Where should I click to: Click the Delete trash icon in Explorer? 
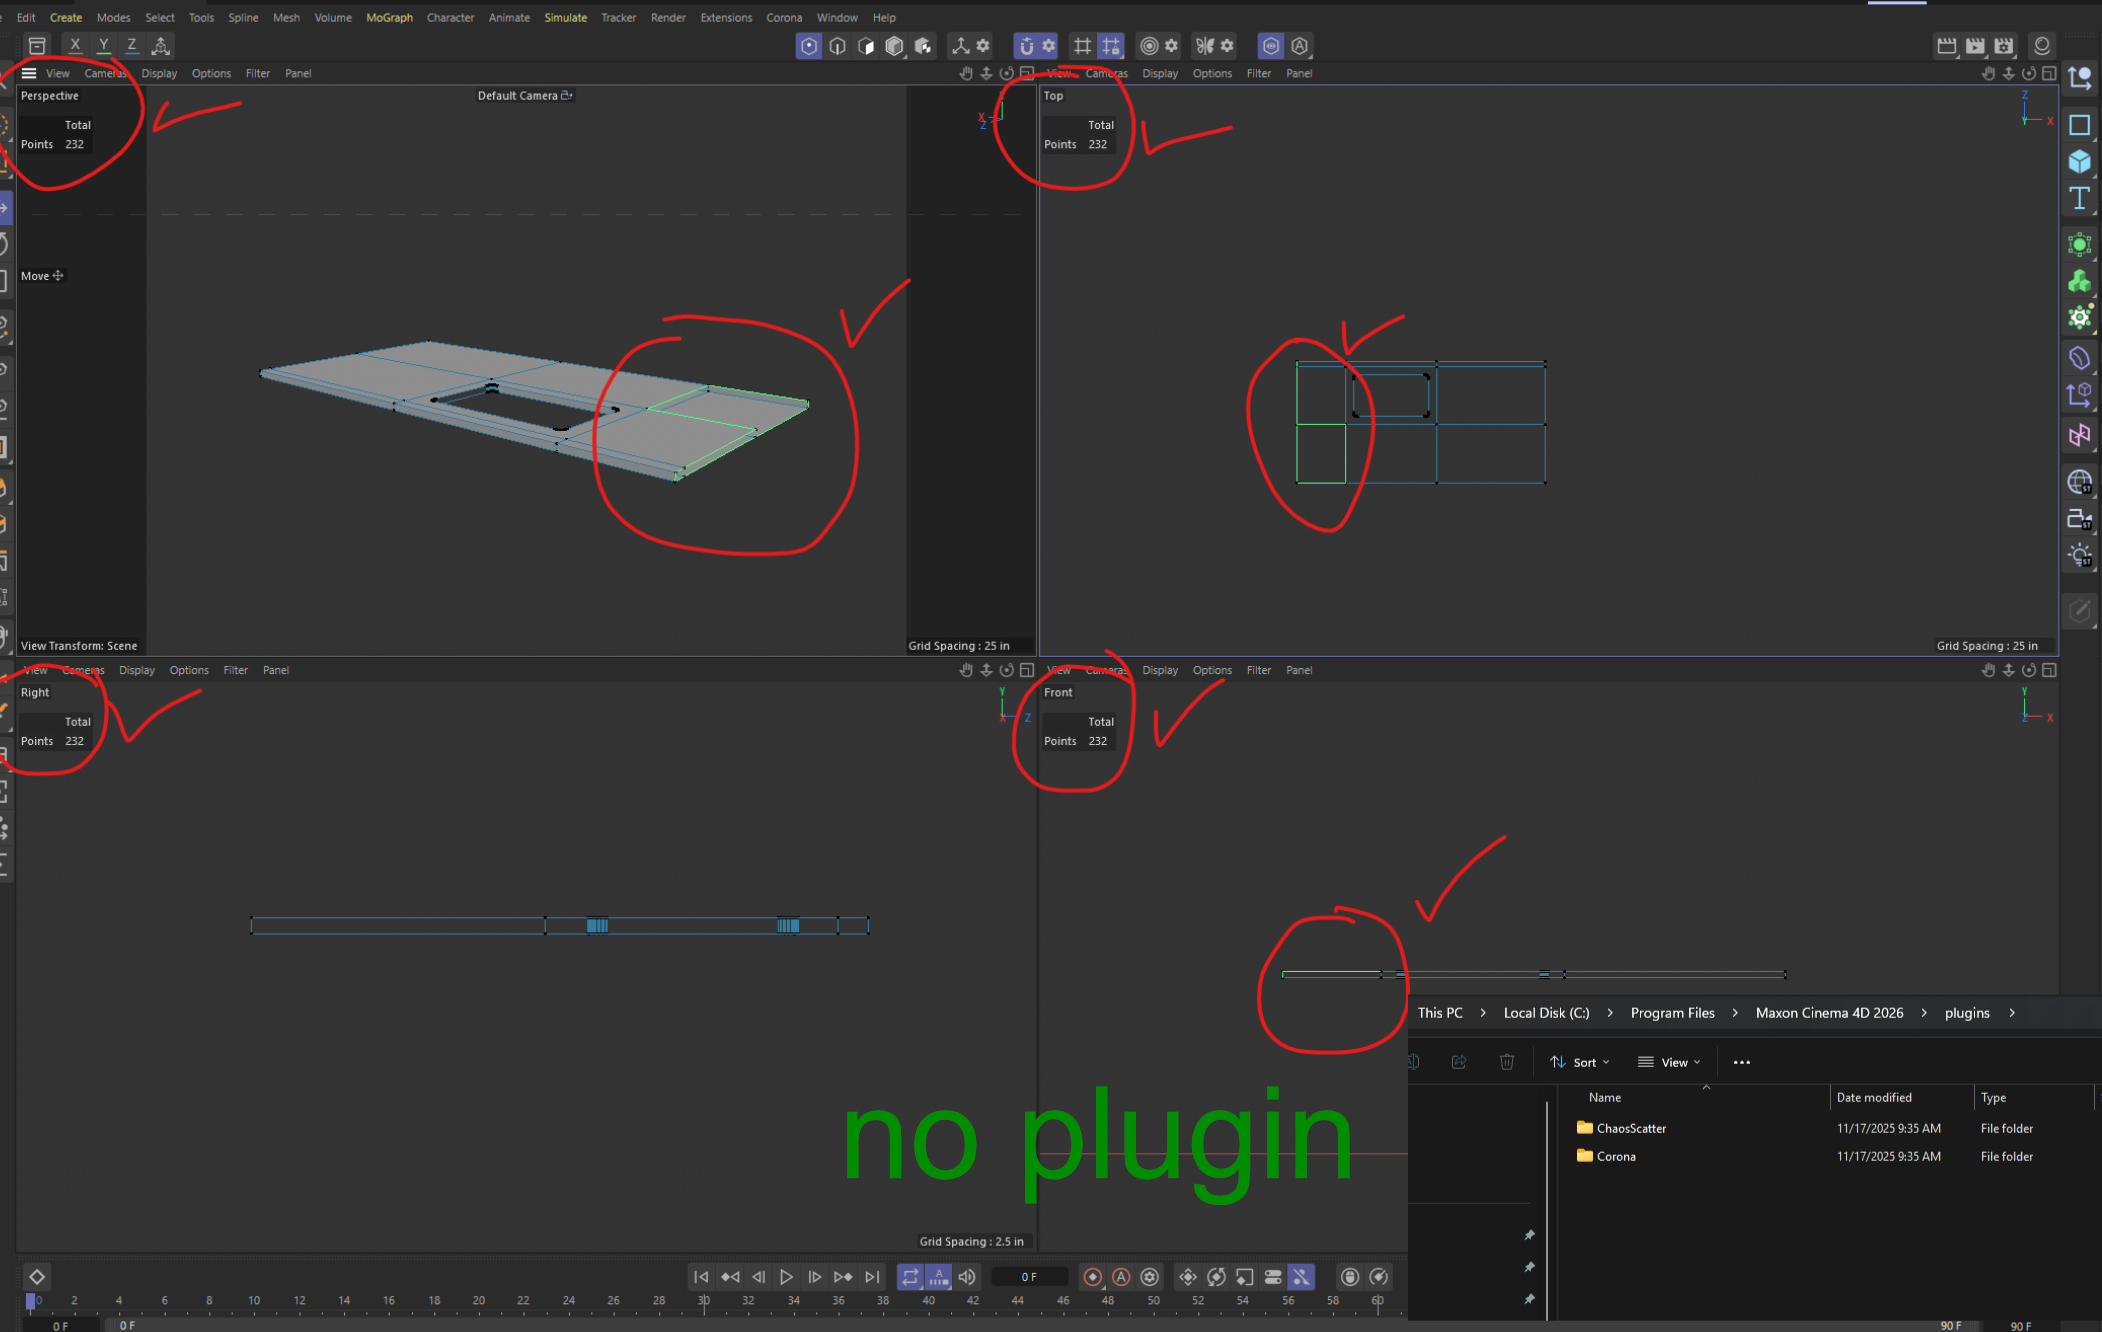1507,1062
